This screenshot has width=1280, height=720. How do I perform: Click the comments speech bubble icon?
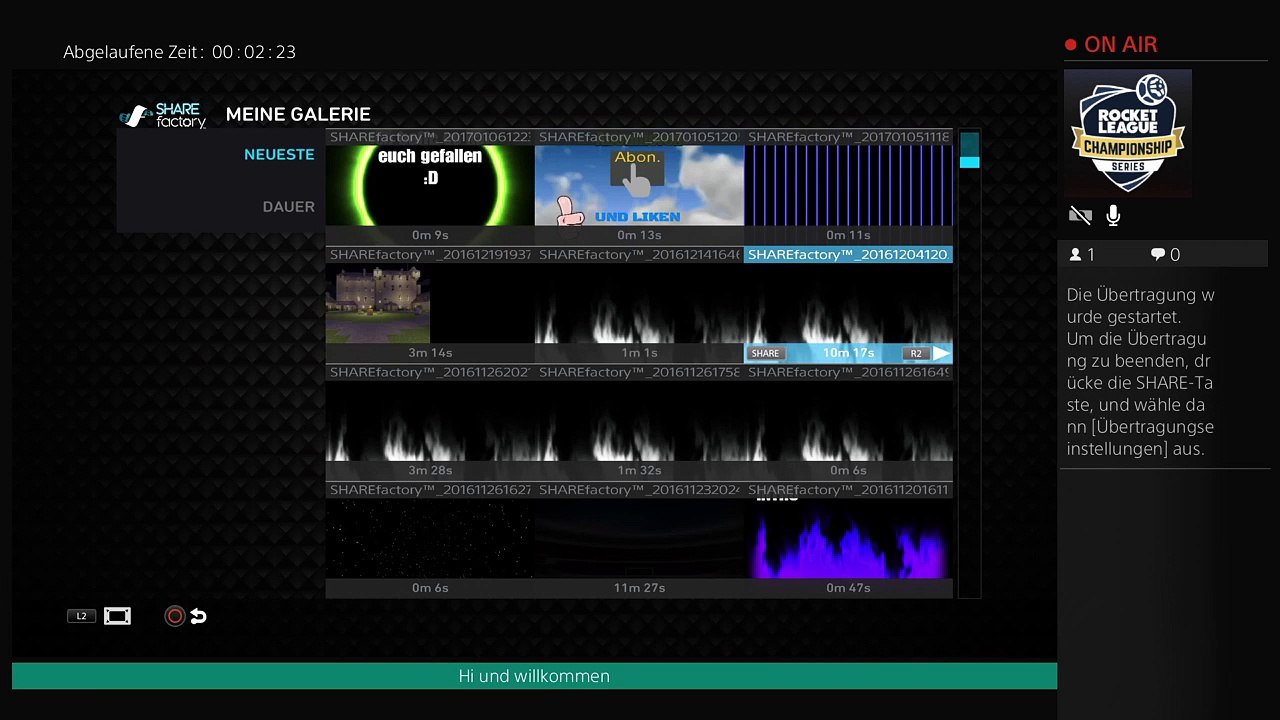click(x=1158, y=255)
